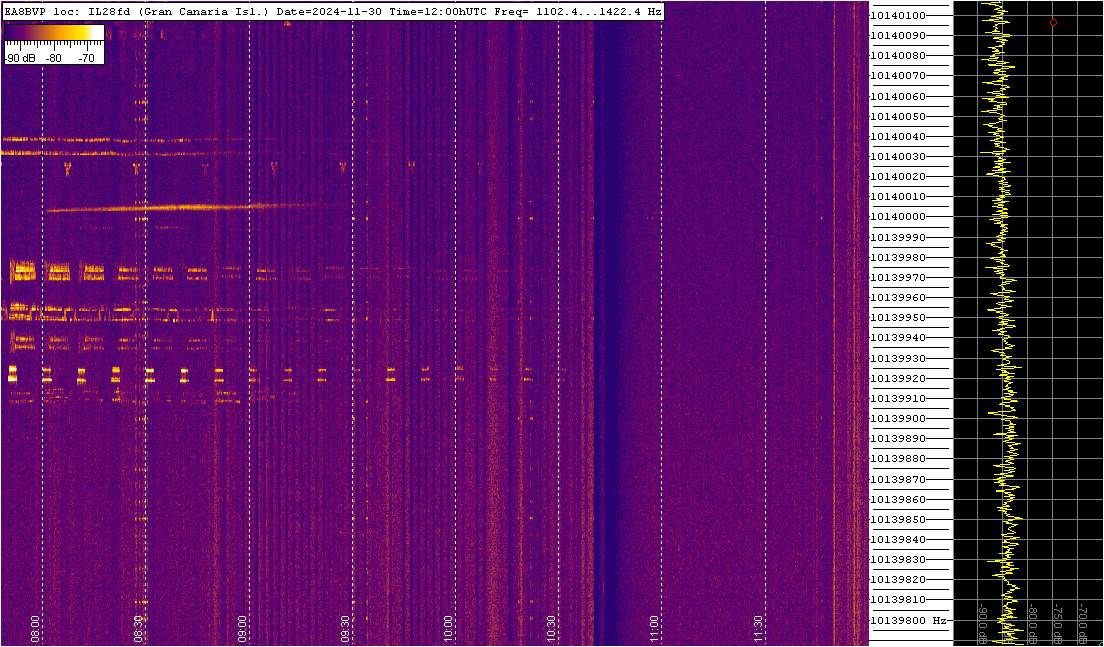Select the red circle marker in the spectrum panel

[1053, 23]
